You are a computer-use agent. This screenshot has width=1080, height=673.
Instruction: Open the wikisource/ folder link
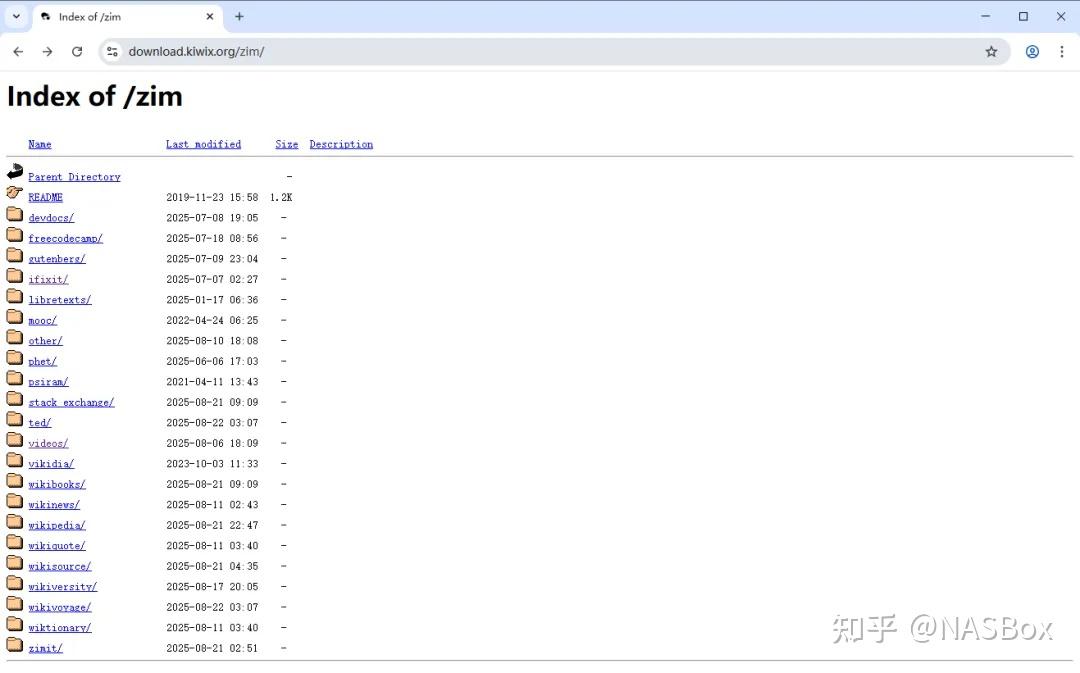[60, 566]
